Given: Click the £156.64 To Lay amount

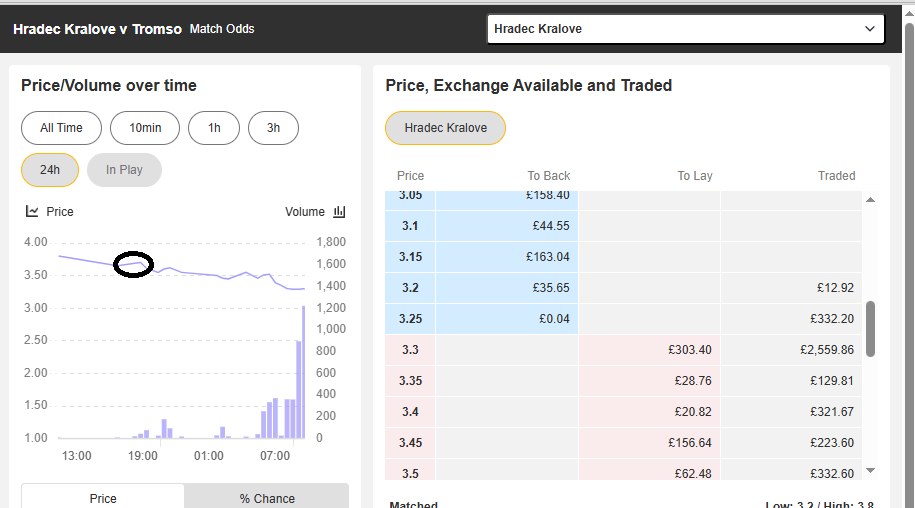Looking at the screenshot, I should point(690,442).
